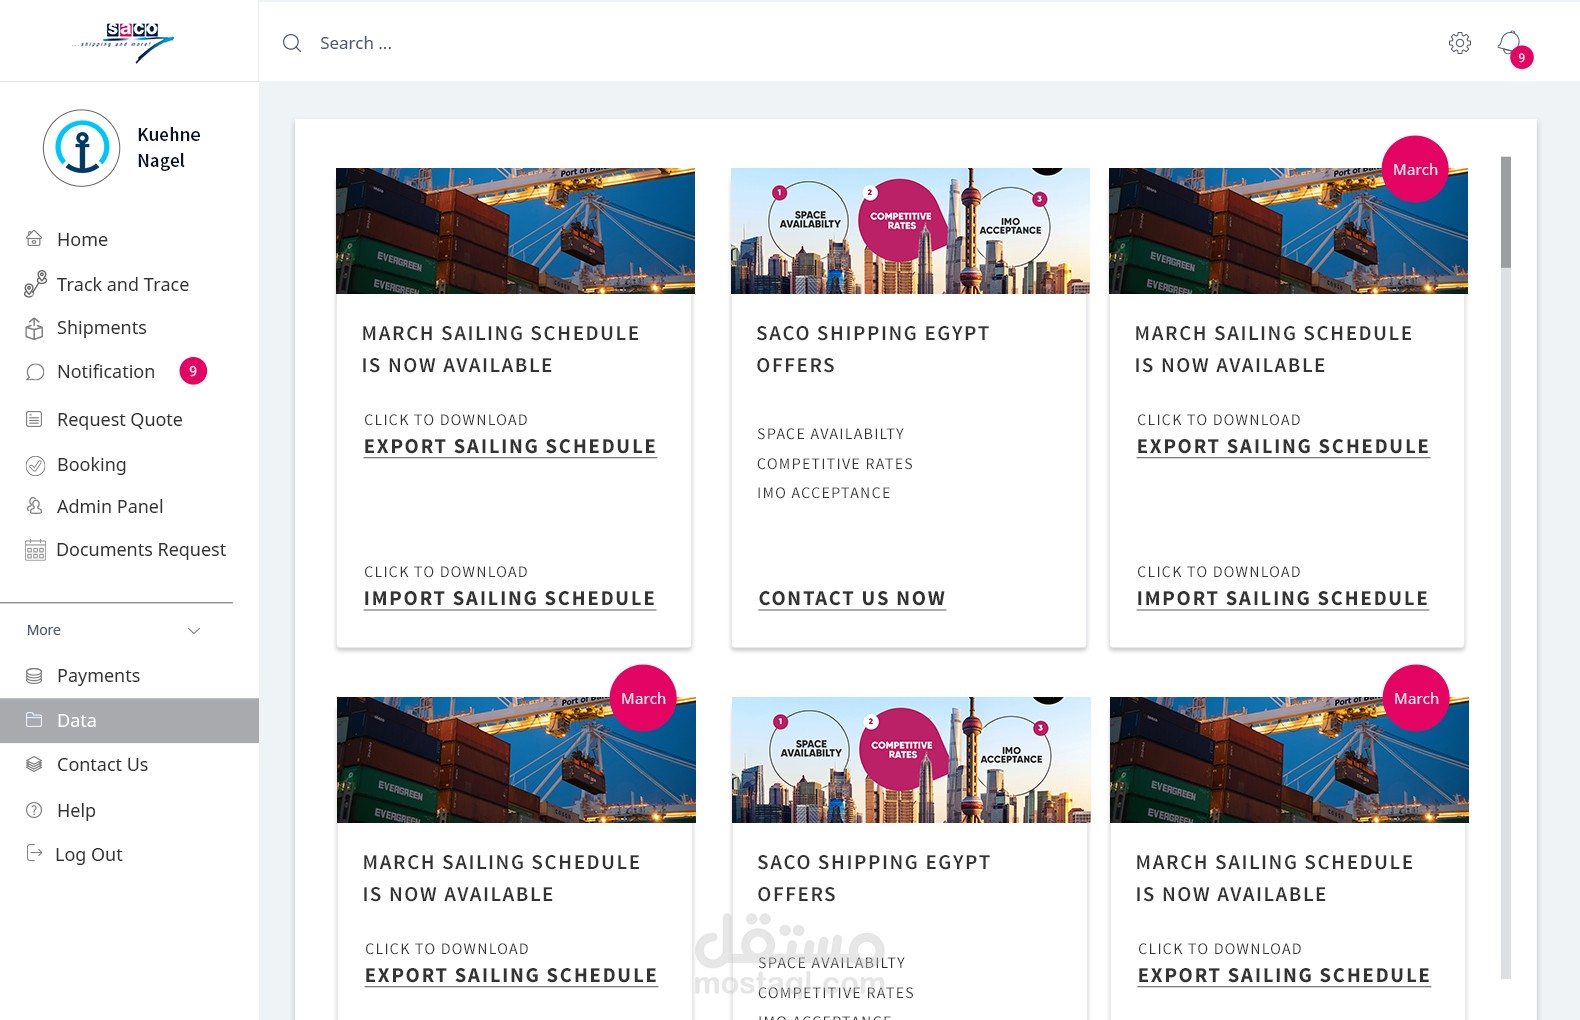Open the notifications bell icon
Image resolution: width=1580 pixels, height=1020 pixels.
click(1510, 43)
